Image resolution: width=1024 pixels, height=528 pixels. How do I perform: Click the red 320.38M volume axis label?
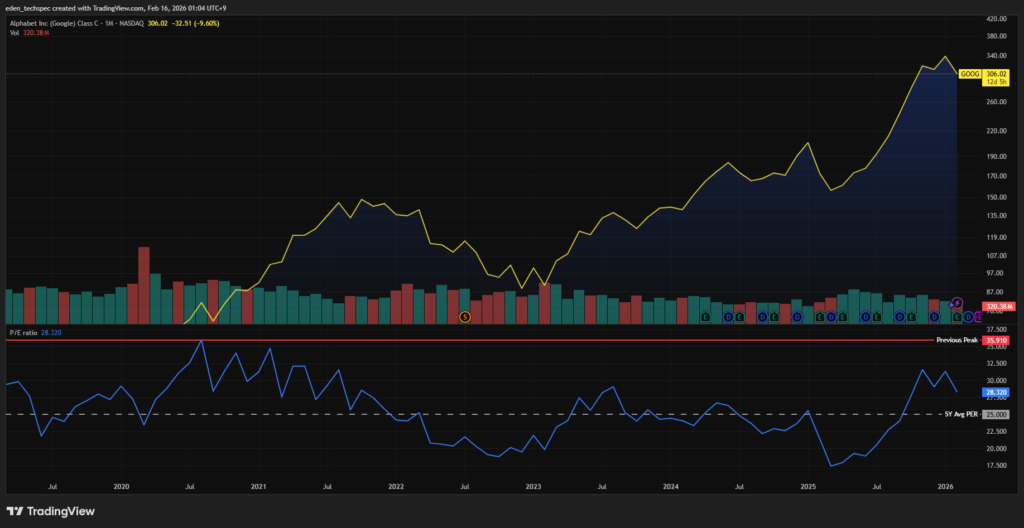pos(997,306)
